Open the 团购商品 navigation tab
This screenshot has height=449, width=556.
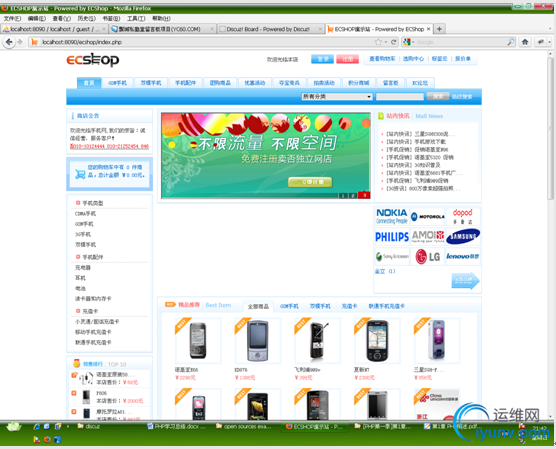[220, 83]
